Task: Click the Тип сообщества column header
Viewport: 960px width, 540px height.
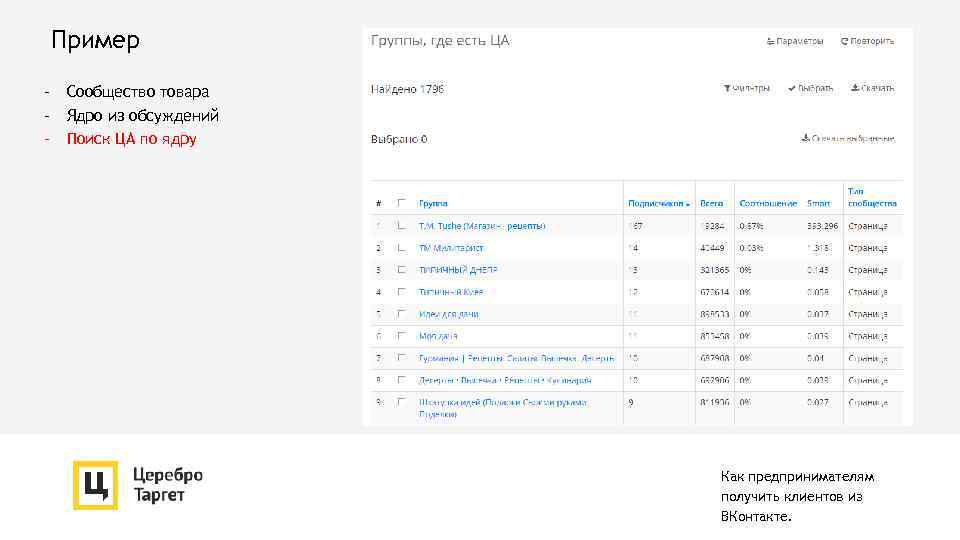Action: pyautogui.click(x=871, y=197)
